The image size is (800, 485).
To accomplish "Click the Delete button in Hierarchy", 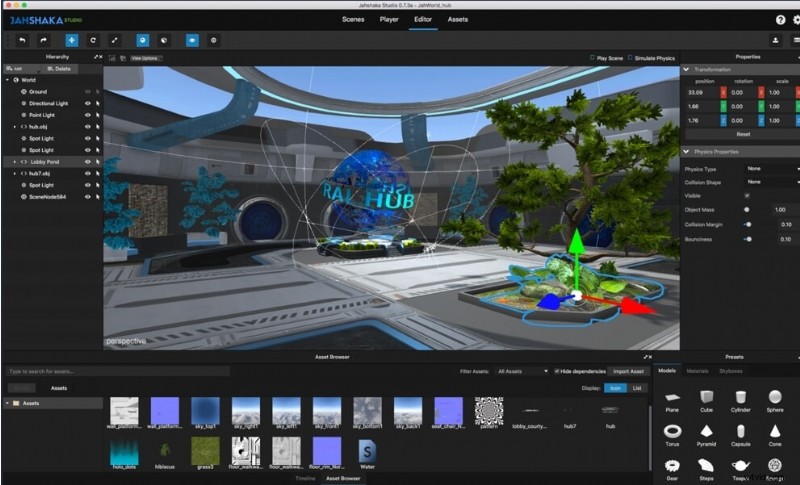I will tap(59, 69).
